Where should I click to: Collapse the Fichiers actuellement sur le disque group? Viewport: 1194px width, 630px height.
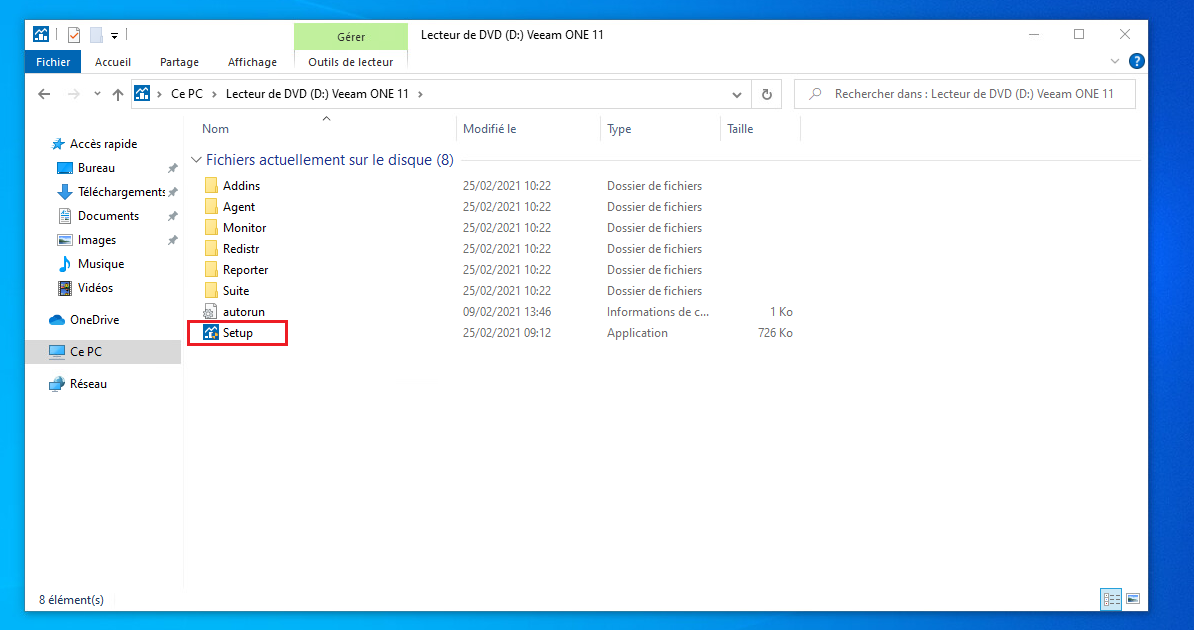coord(196,160)
